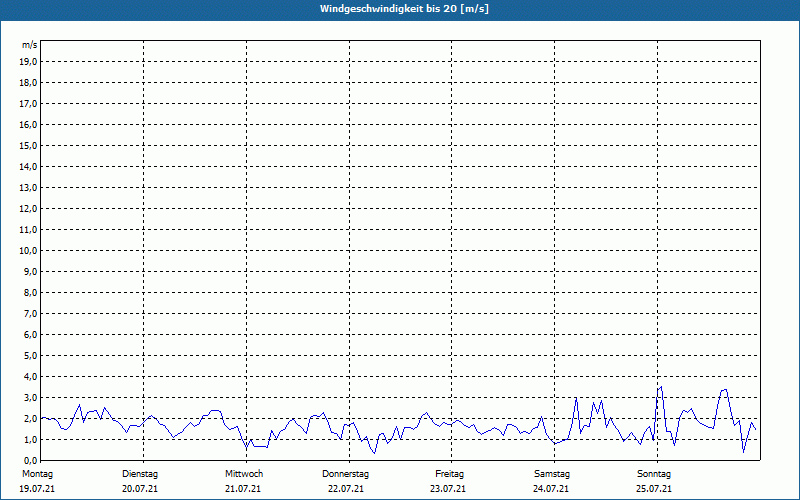Click the 15,0 y-axis label

click(x=30, y=145)
